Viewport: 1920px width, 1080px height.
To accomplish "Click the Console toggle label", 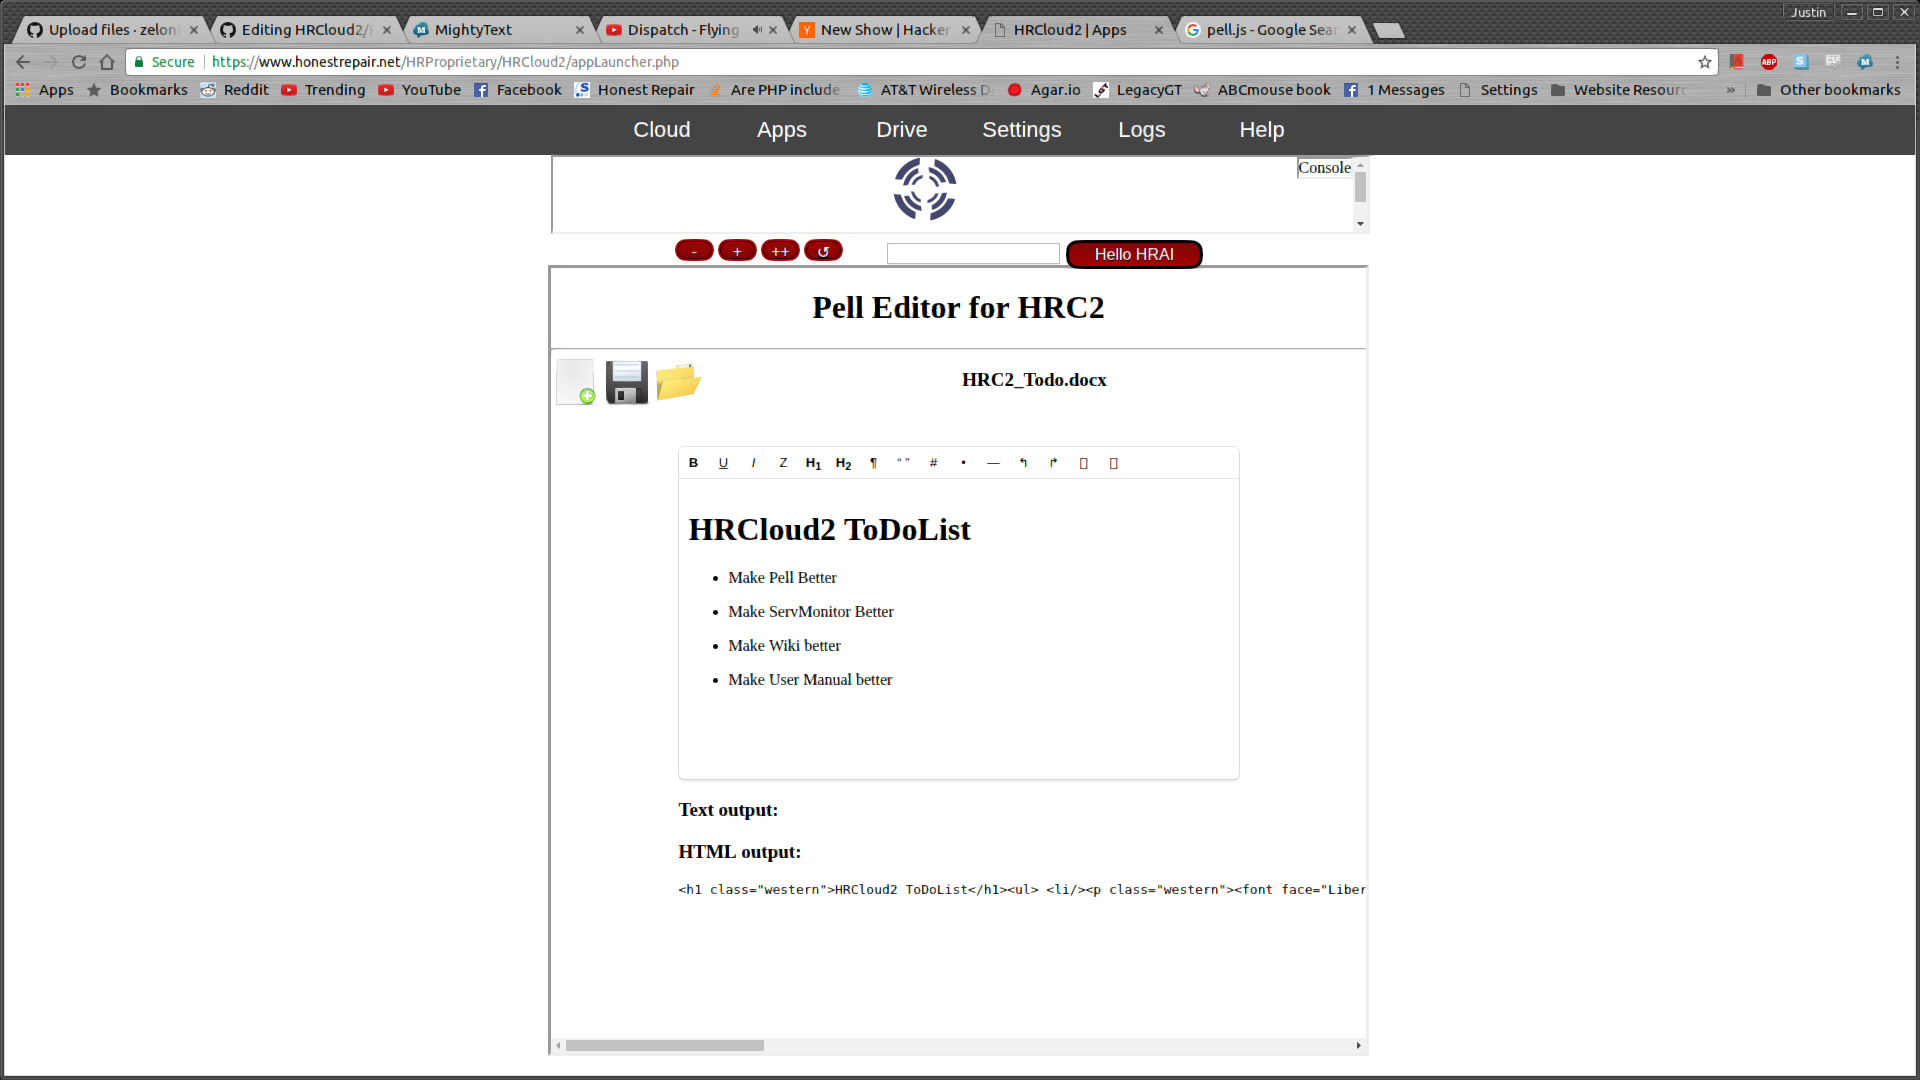I will click(1325, 167).
